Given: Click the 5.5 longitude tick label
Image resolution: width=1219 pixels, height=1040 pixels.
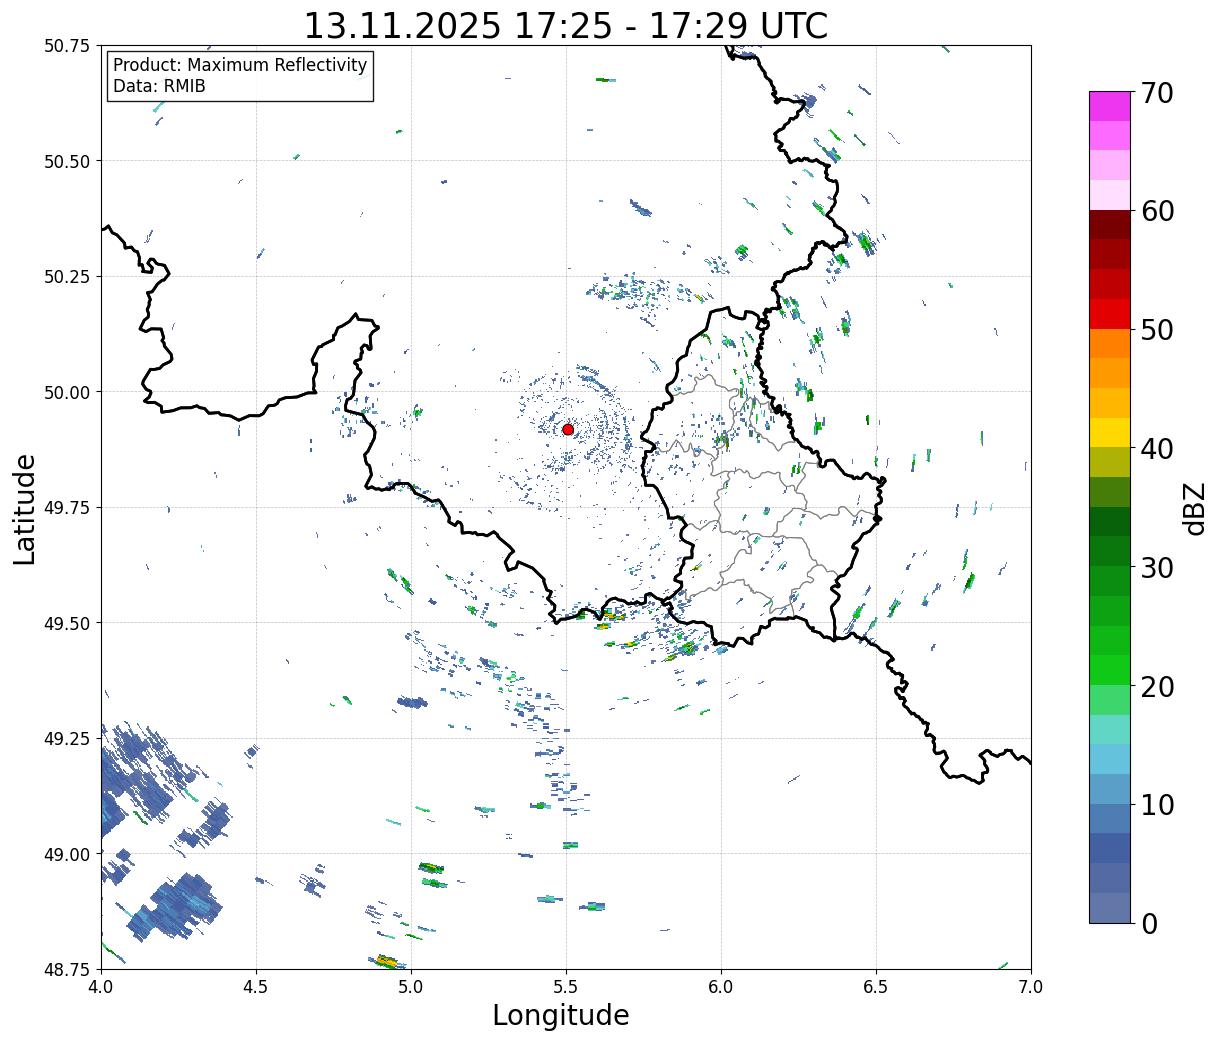Looking at the screenshot, I should 566,987.
